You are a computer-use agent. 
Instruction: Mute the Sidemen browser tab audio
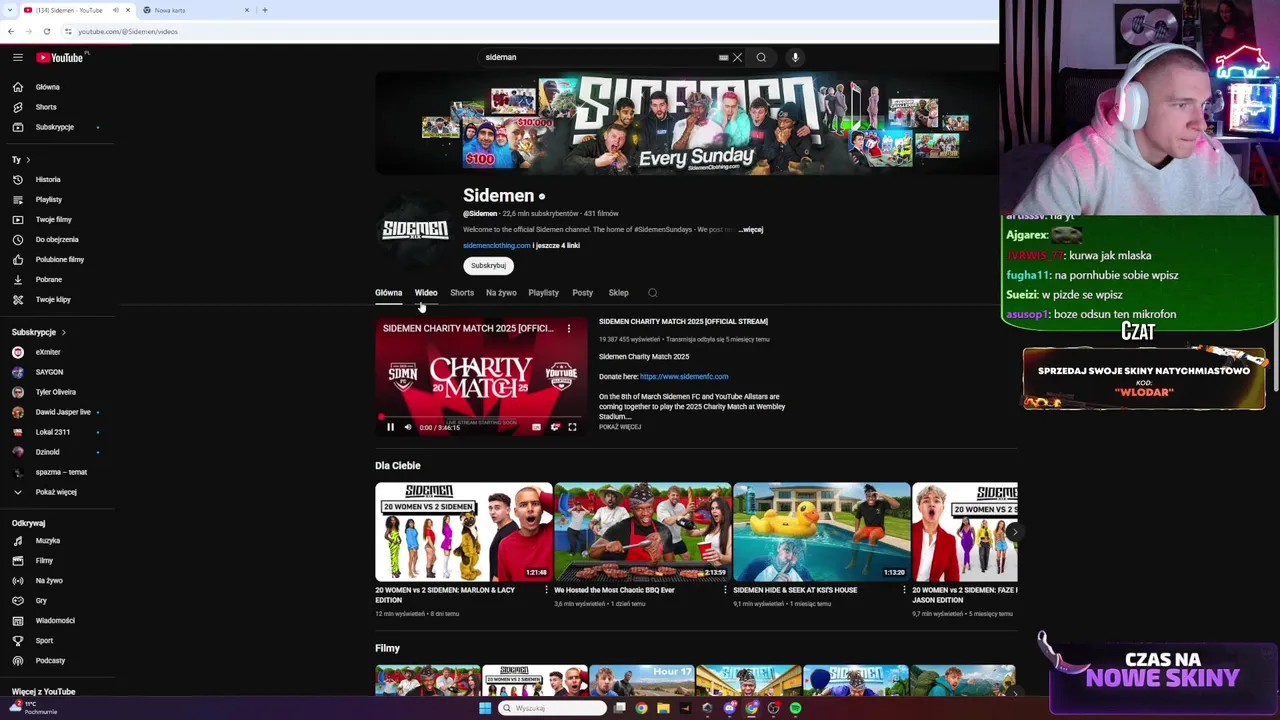click(x=116, y=10)
